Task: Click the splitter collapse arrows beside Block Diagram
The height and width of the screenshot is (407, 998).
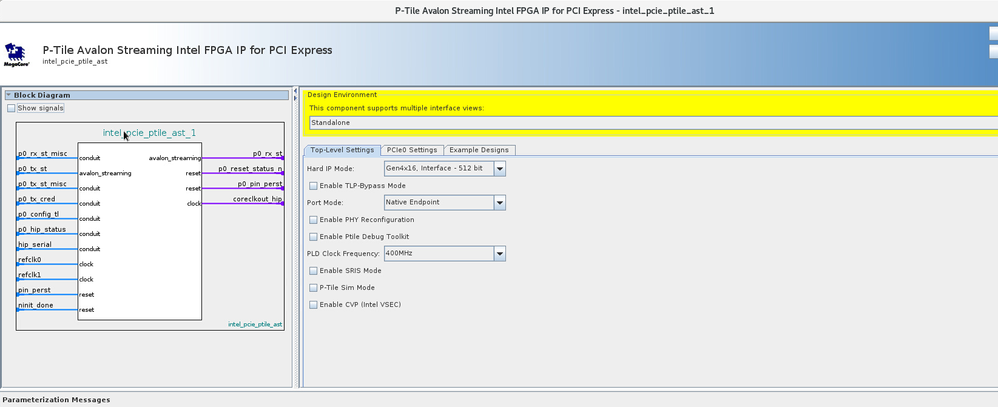Action: click(295, 94)
